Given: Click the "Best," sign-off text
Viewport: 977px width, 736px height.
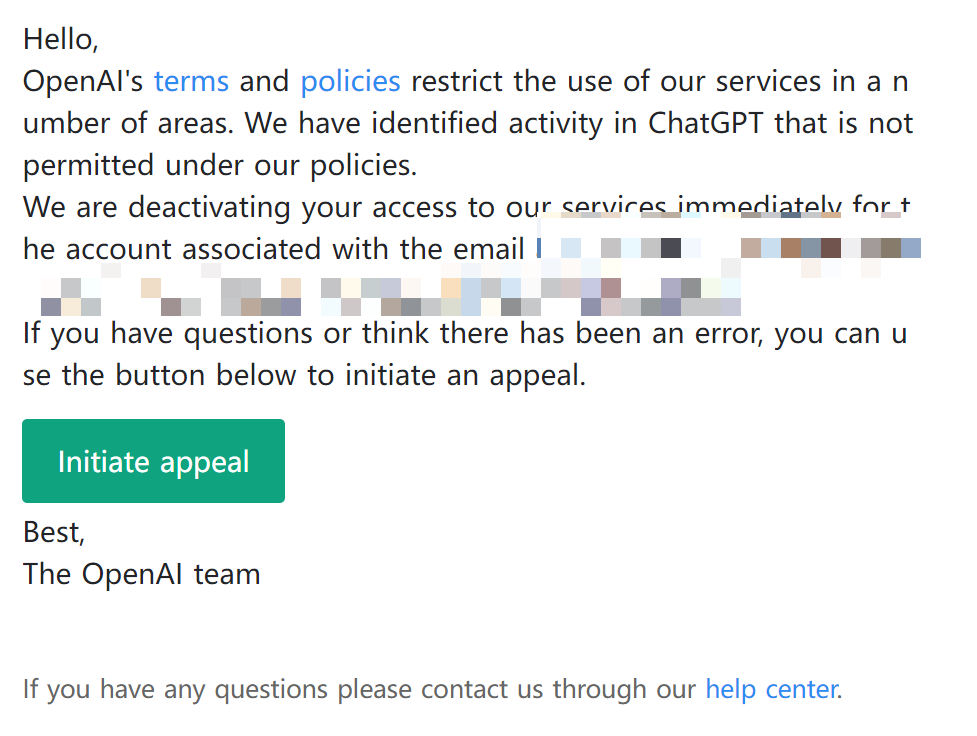Looking at the screenshot, I should tap(54, 532).
